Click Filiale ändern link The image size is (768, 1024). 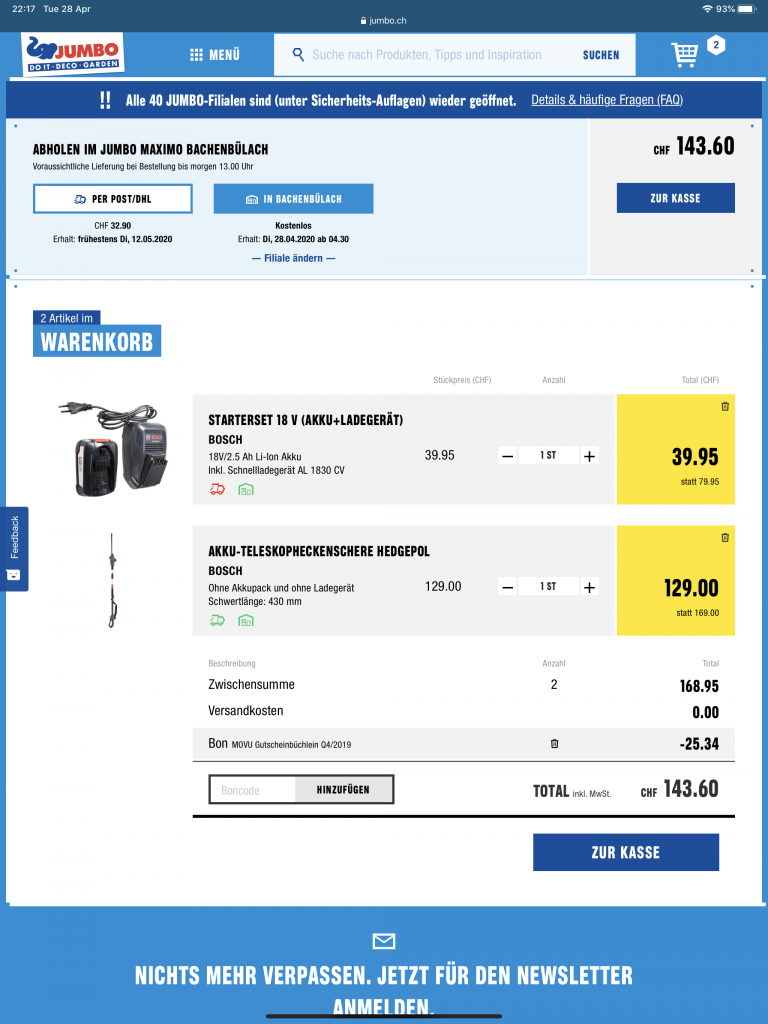[293, 258]
